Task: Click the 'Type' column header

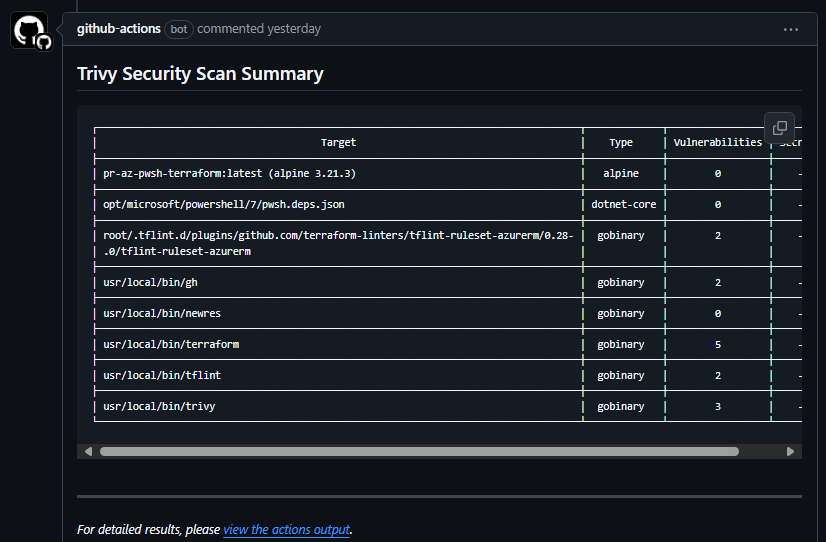Action: [x=621, y=142]
